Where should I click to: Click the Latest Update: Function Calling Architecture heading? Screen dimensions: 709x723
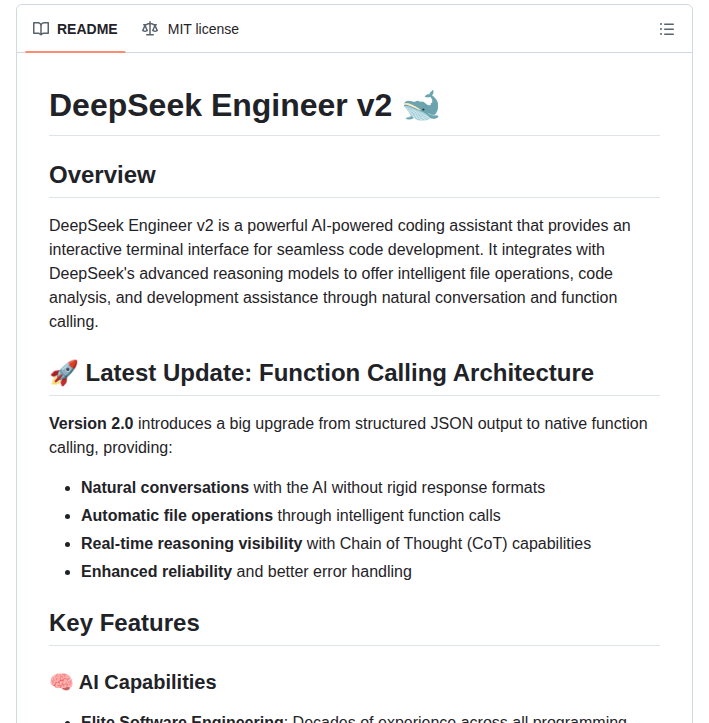pyautogui.click(x=321, y=373)
